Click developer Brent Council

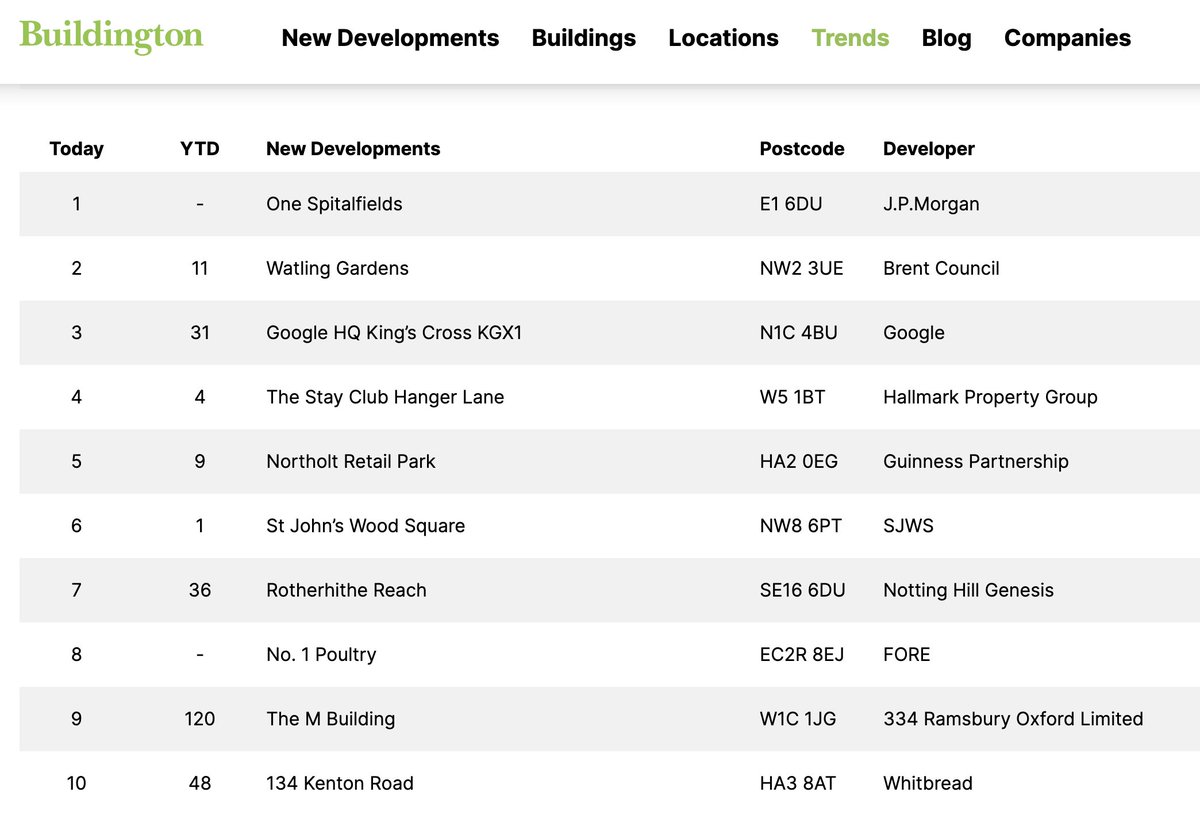941,268
